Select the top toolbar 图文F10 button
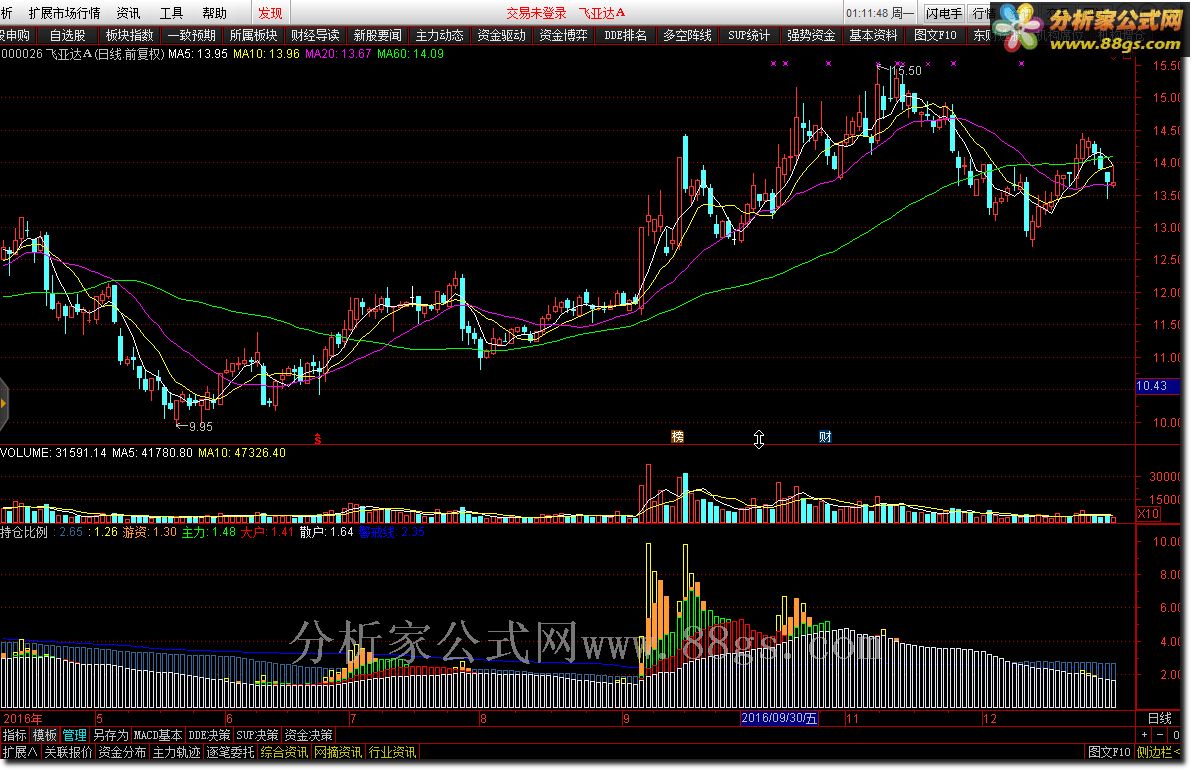Viewport: 1192px width, 770px height. tap(935, 35)
